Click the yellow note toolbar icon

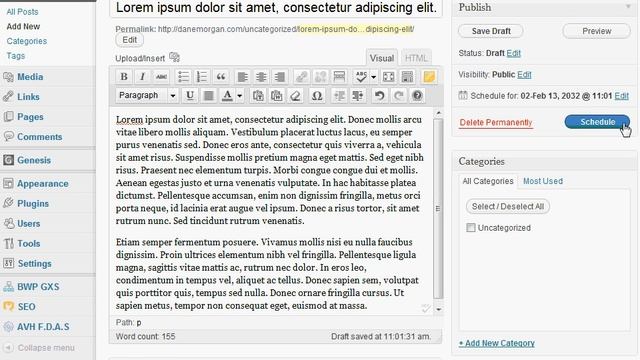pos(429,76)
